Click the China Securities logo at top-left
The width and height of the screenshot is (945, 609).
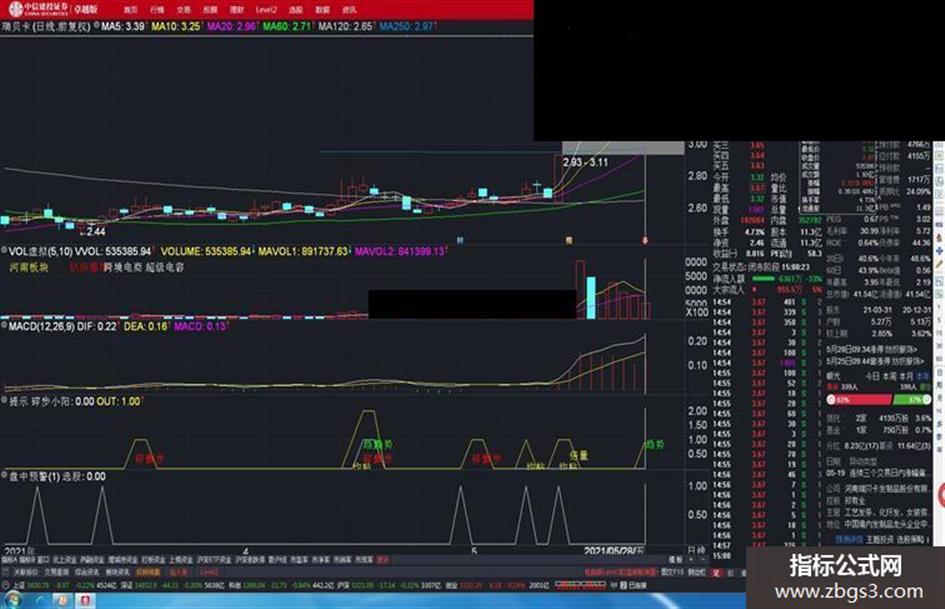(x=38, y=8)
